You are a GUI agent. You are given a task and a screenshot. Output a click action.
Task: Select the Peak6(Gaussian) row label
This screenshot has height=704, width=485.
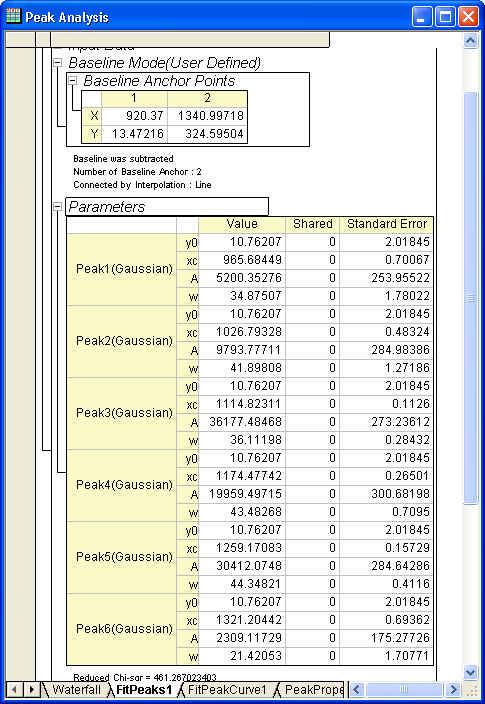coord(124,629)
